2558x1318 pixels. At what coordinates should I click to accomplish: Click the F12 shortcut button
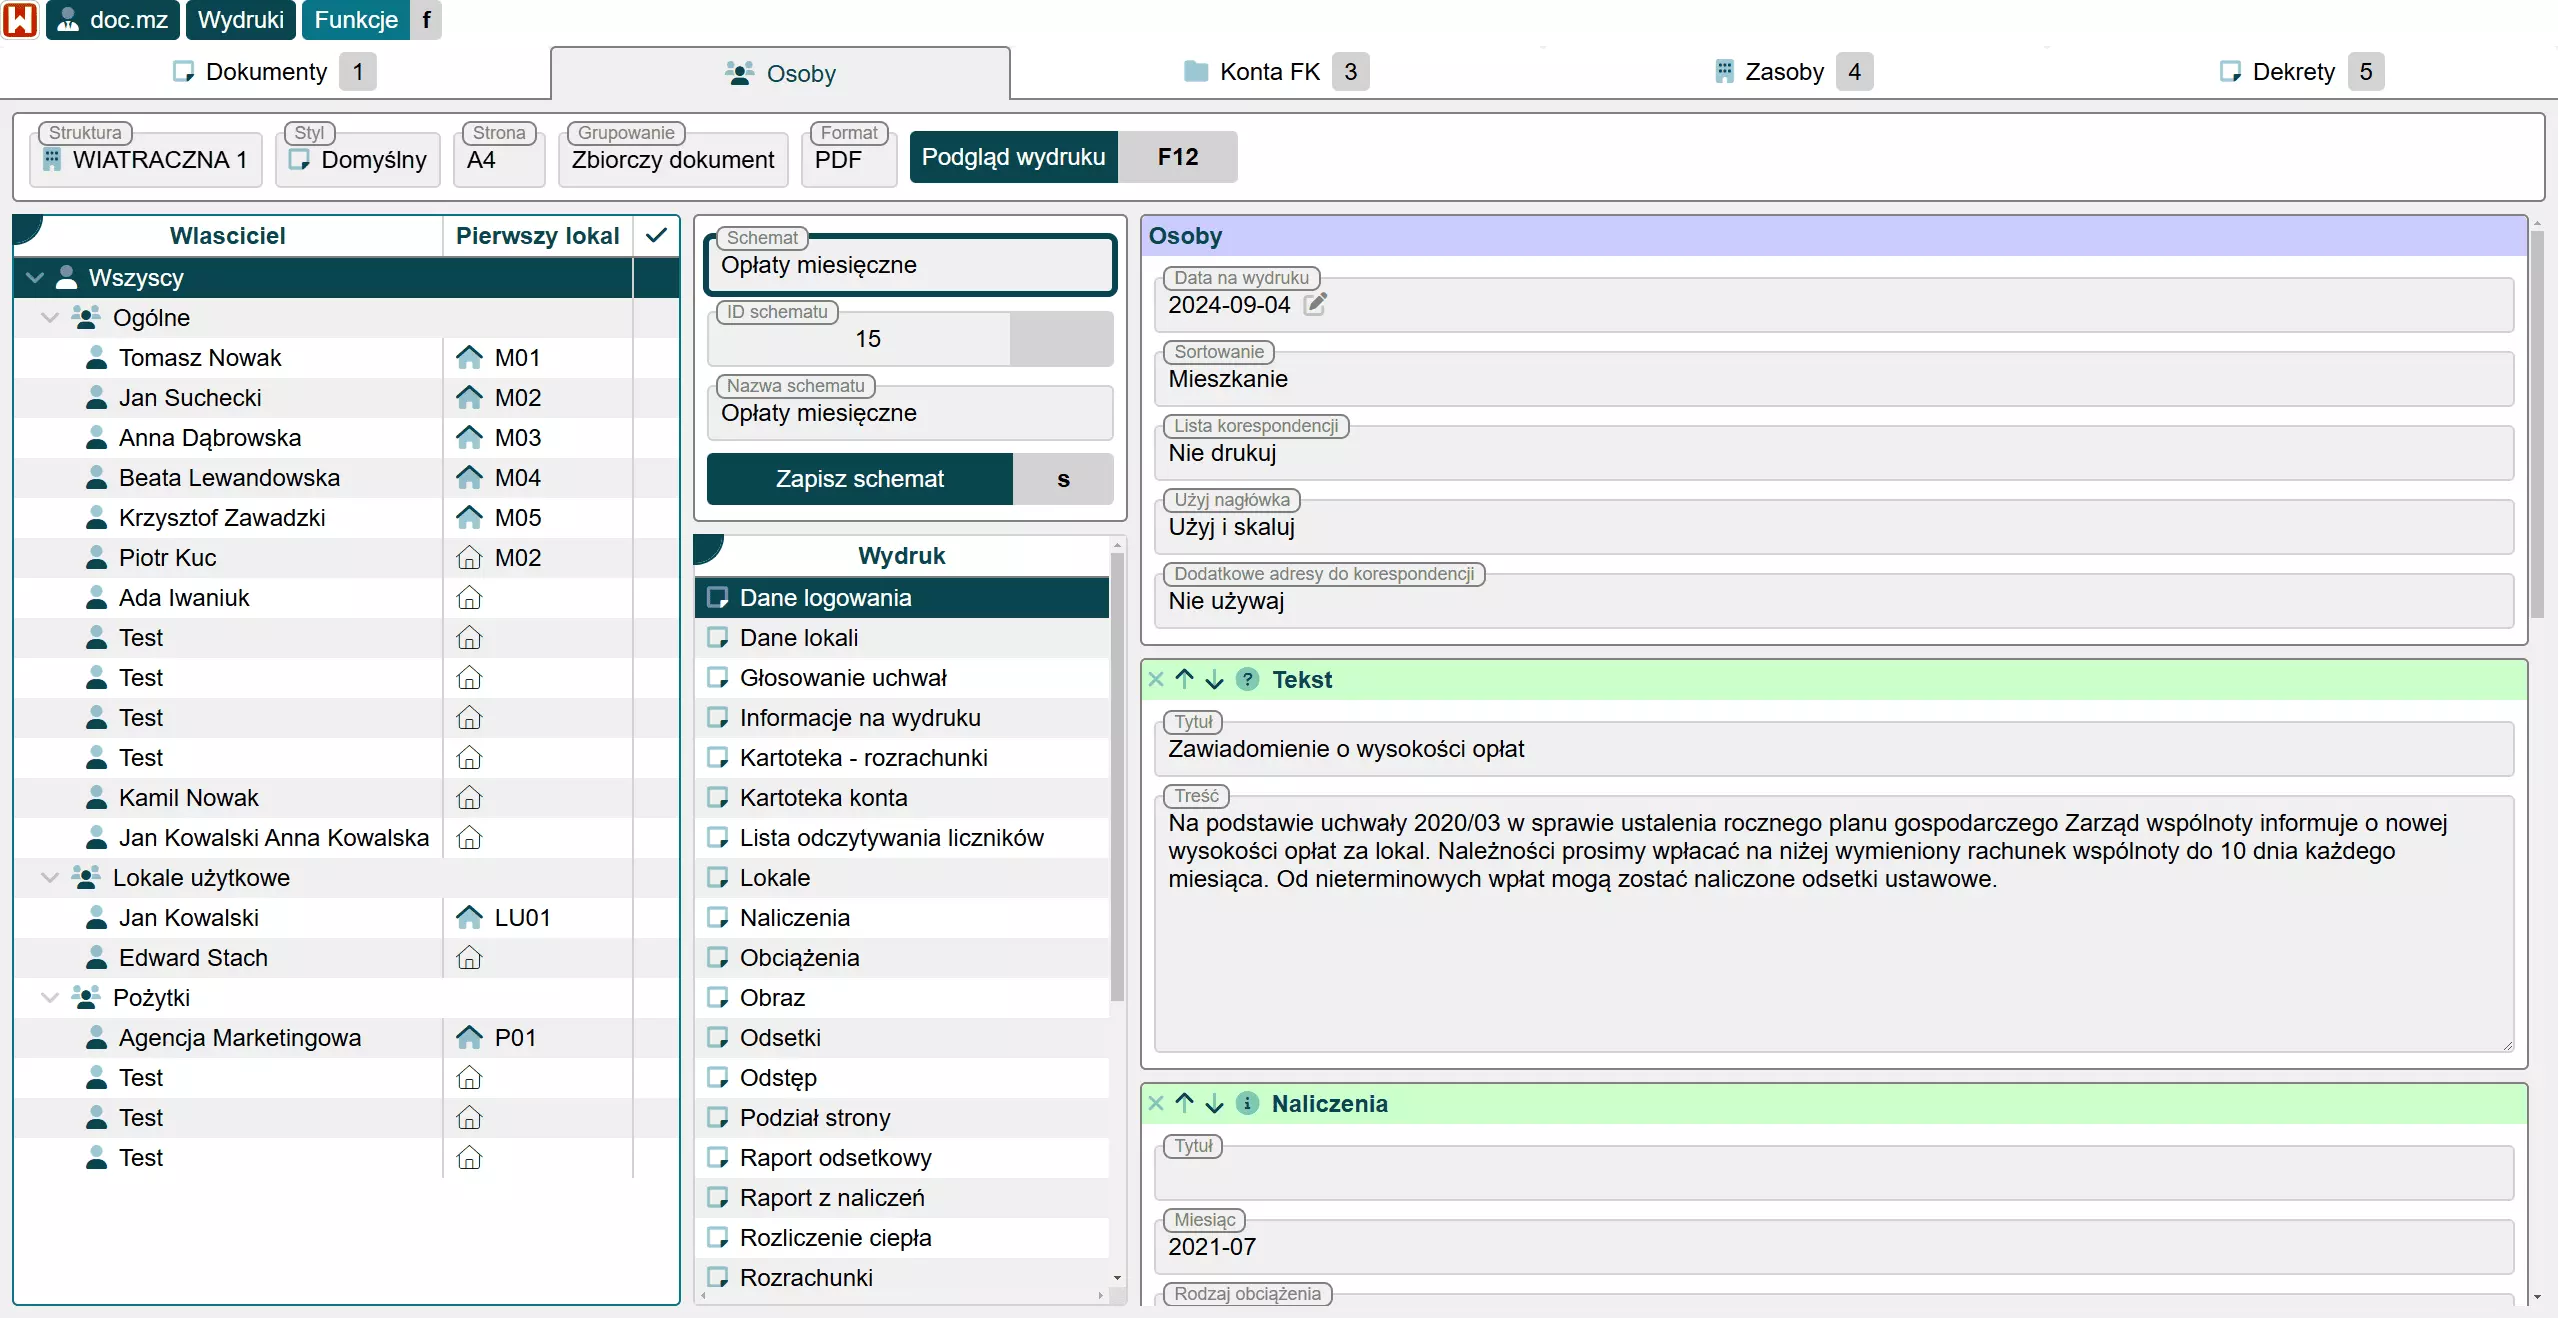click(1178, 157)
